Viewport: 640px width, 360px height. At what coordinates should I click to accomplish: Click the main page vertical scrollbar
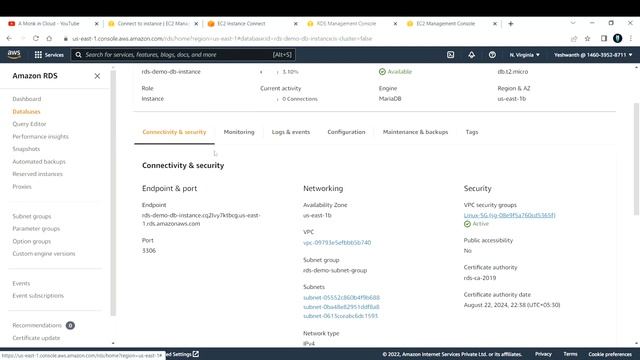[x=636, y=159]
